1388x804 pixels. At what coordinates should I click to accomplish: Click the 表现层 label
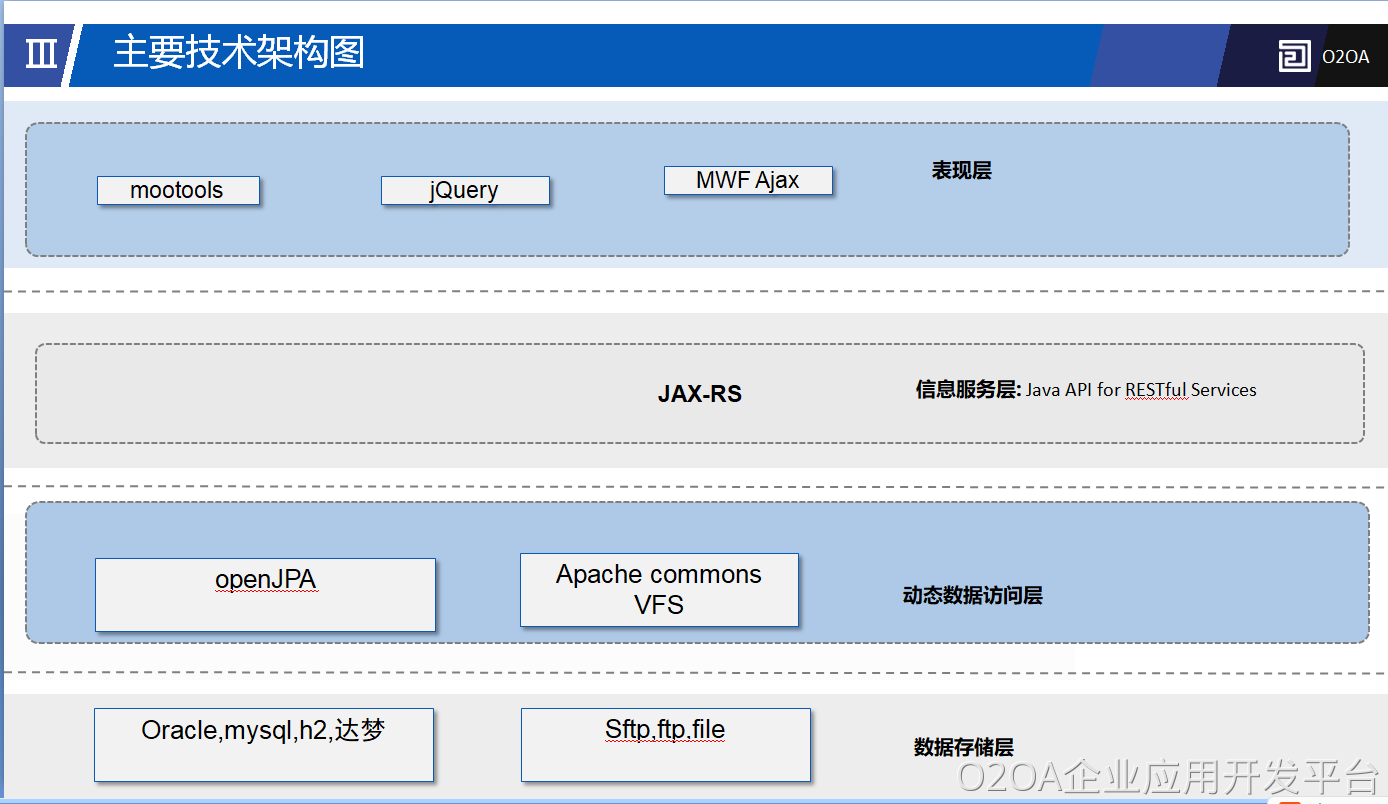pos(961,171)
